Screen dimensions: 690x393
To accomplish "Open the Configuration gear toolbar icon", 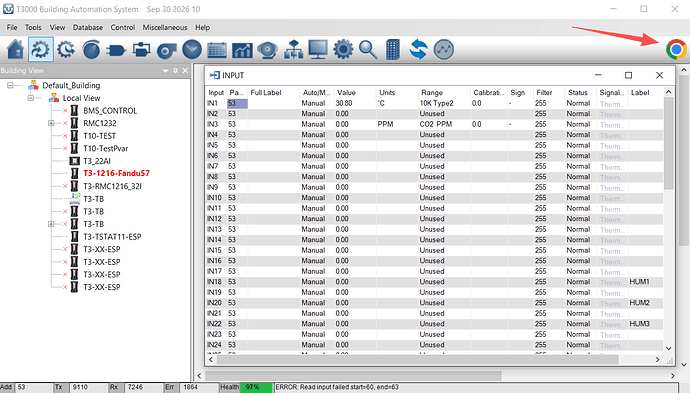I will 343,49.
